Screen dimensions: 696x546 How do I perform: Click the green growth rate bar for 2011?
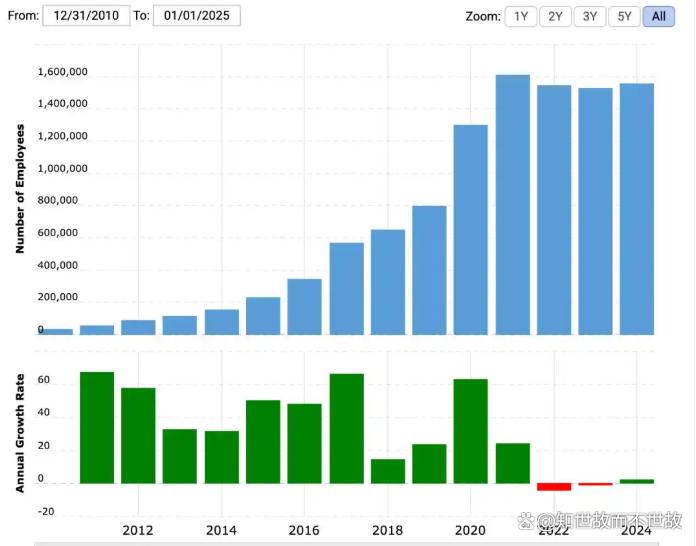[x=97, y=428]
